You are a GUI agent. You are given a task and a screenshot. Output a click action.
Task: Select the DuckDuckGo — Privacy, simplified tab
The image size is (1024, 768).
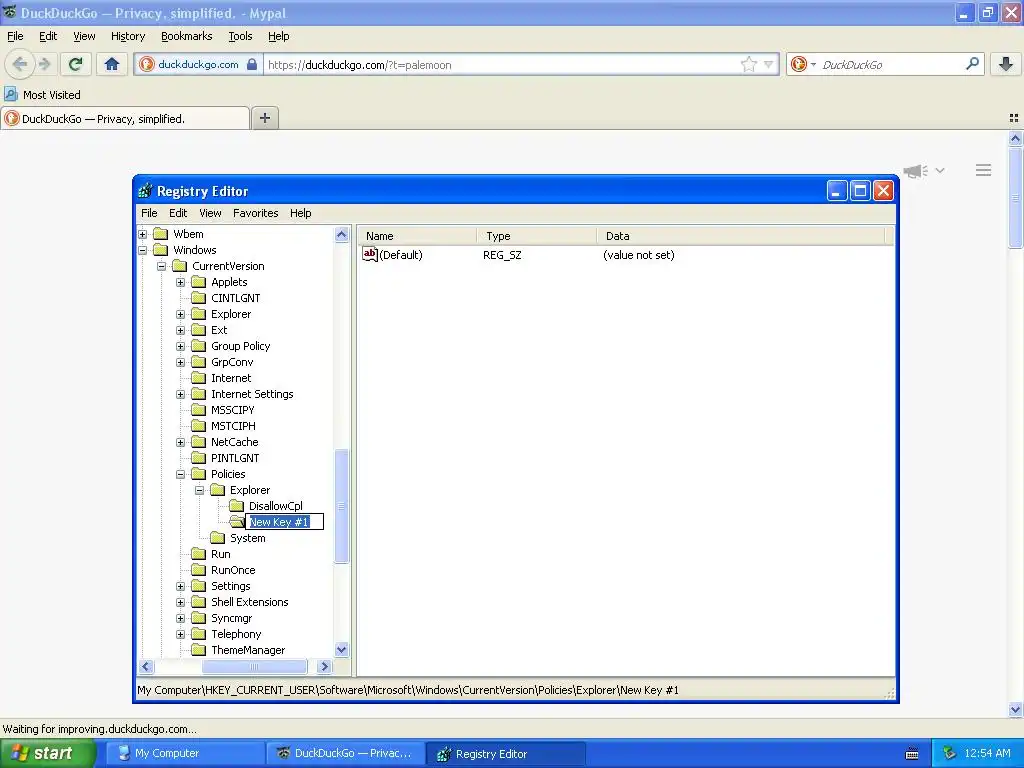(x=125, y=118)
